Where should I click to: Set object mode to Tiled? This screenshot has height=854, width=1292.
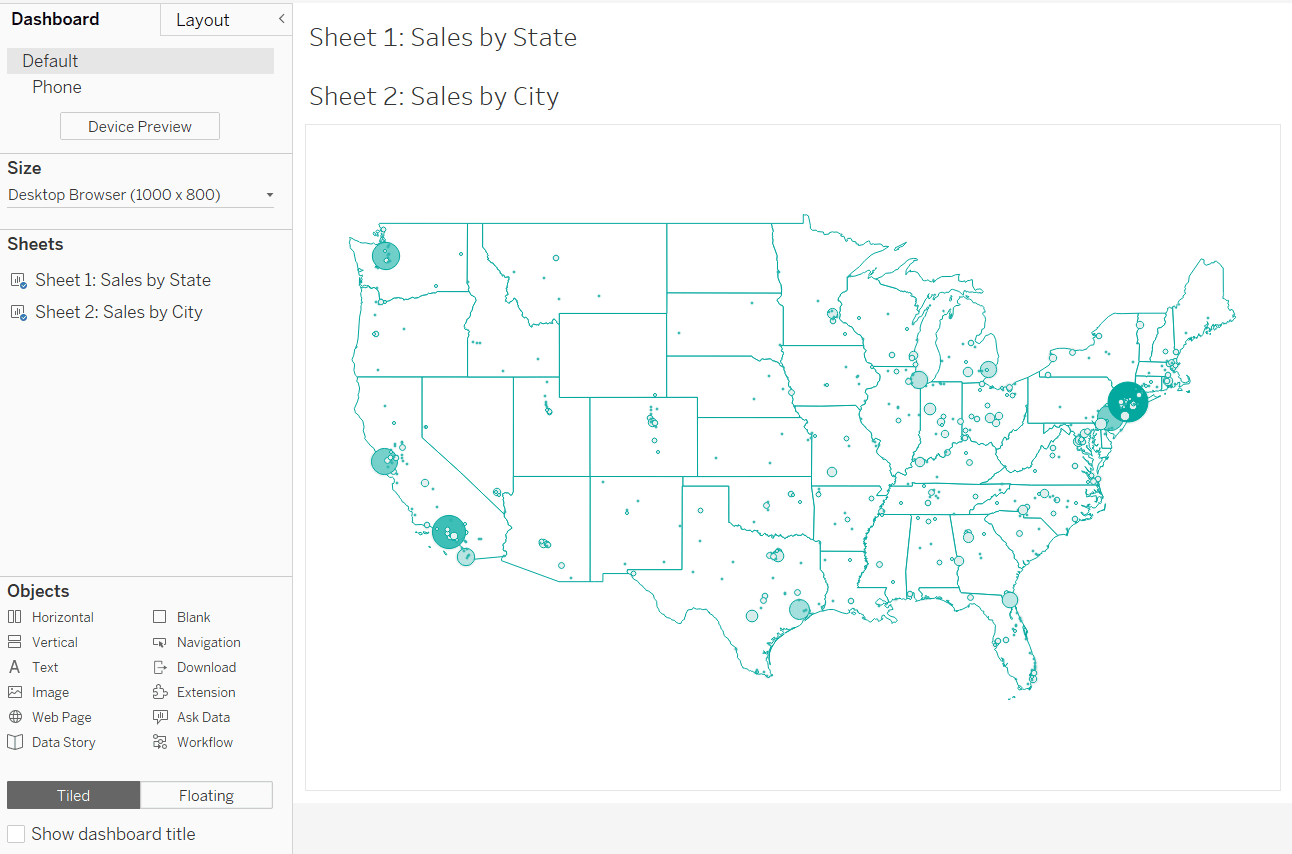pos(73,796)
